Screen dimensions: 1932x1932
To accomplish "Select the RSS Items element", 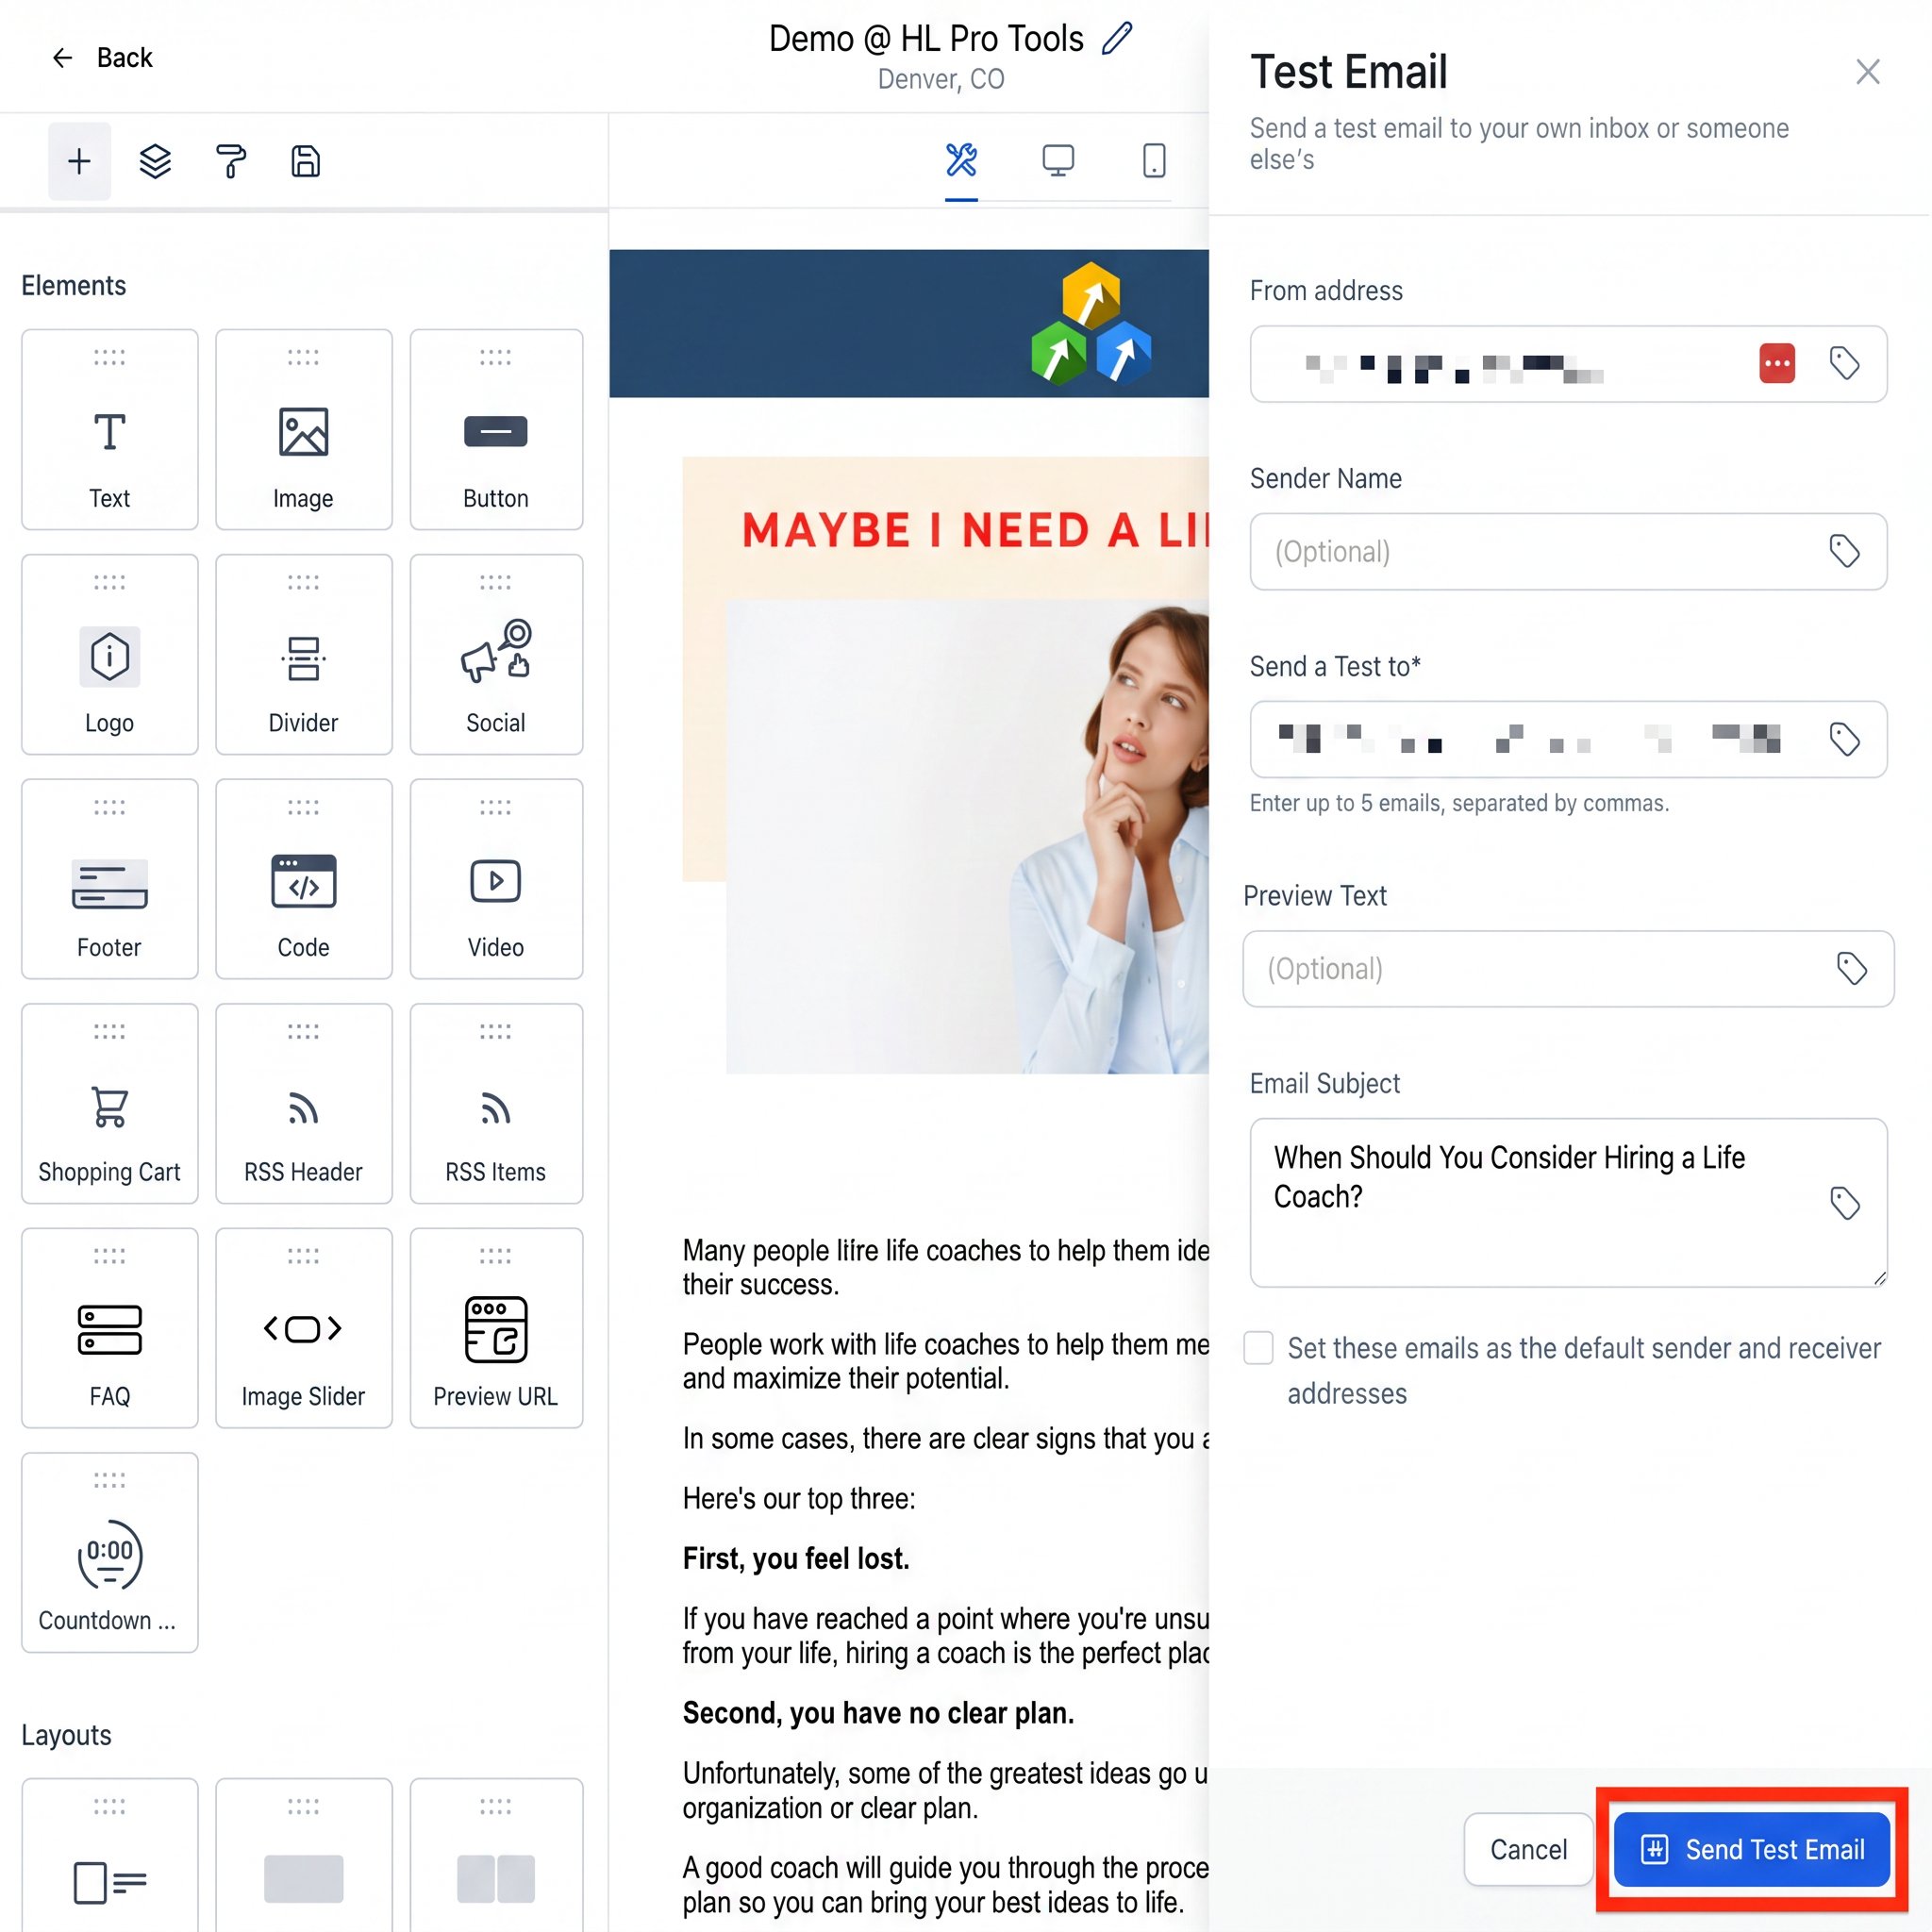I will point(496,1104).
